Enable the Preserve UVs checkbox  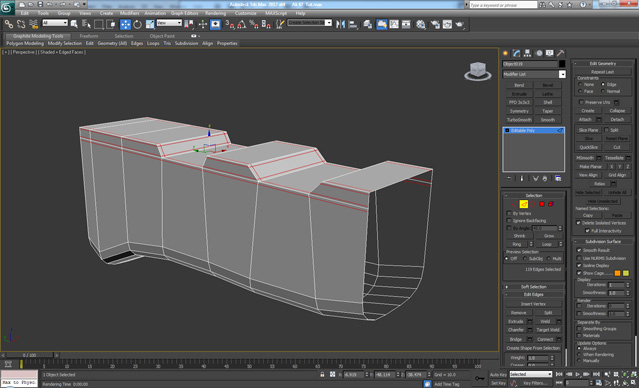582,102
